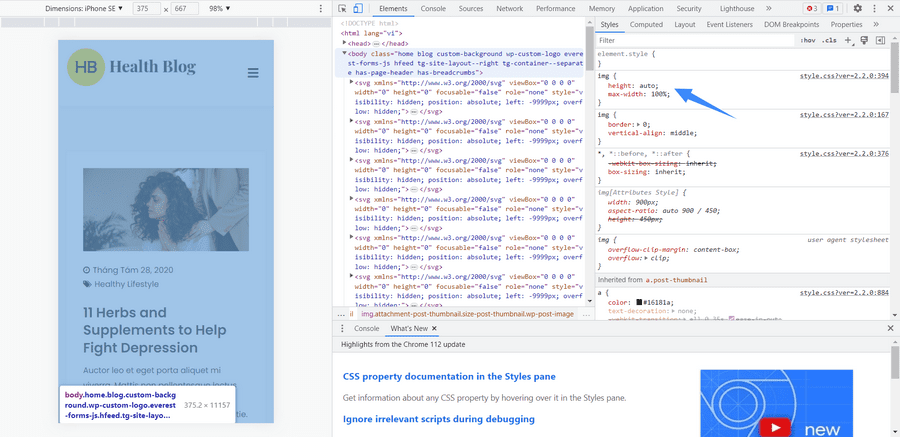
Task: Open the Security tab
Action: click(x=689, y=9)
